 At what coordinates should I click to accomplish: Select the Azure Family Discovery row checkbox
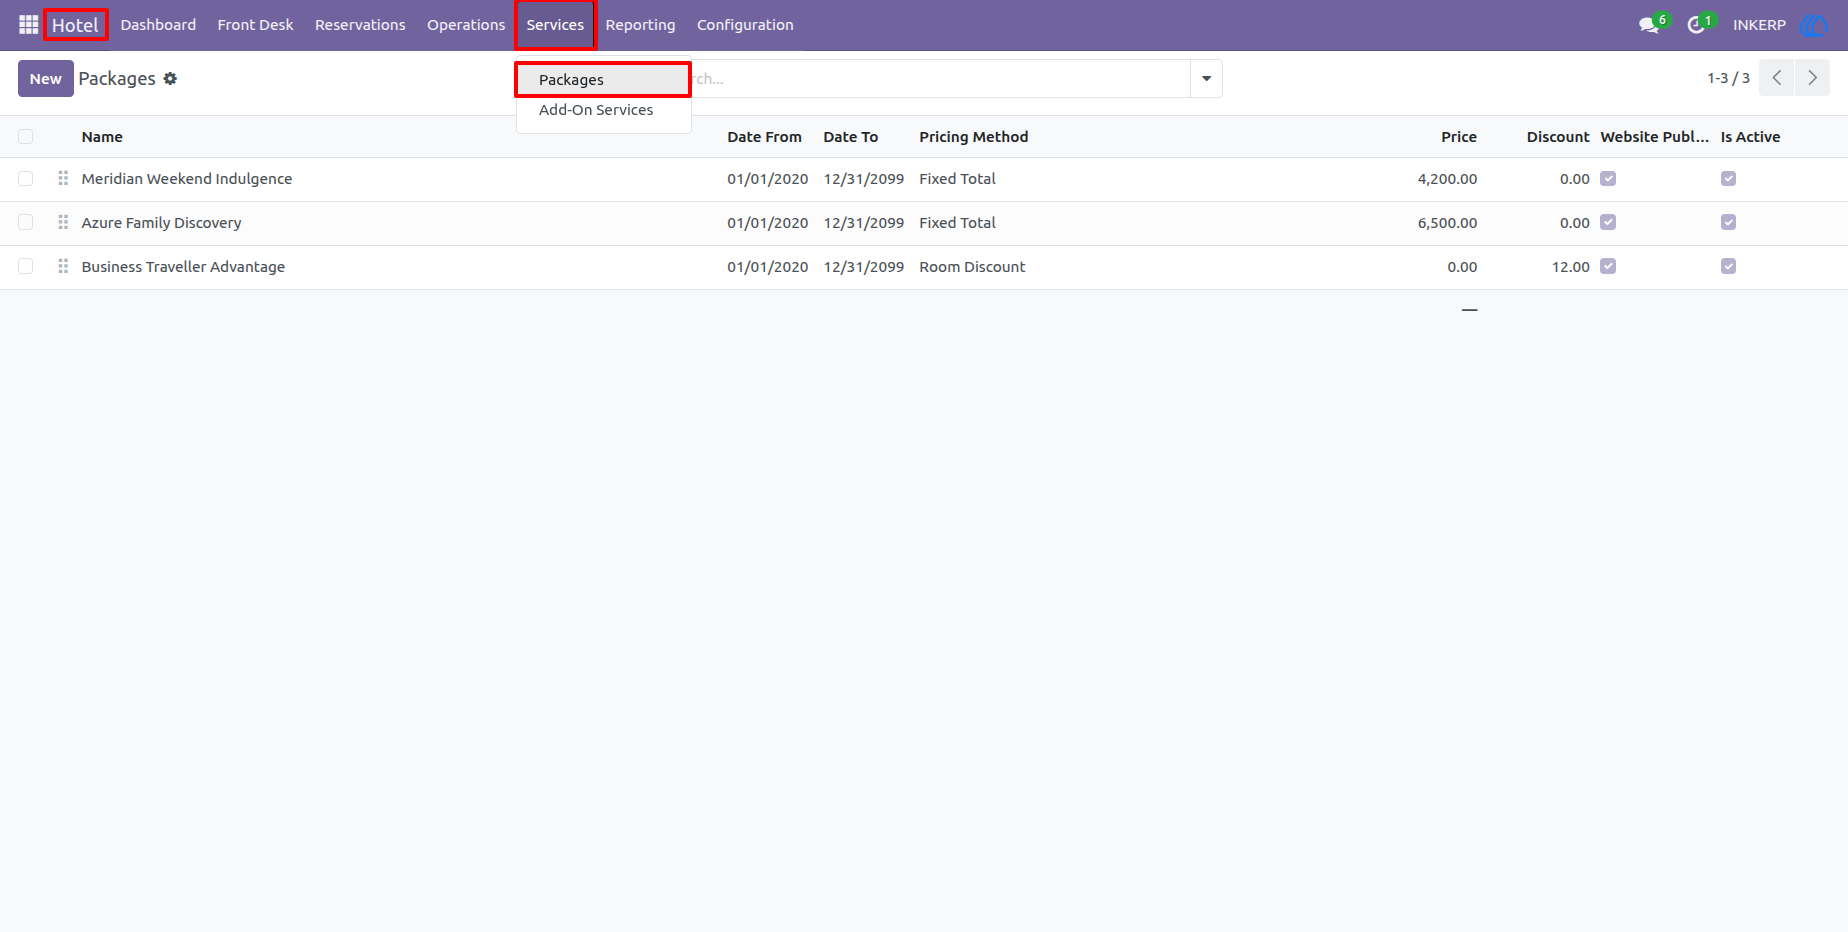[x=26, y=223]
